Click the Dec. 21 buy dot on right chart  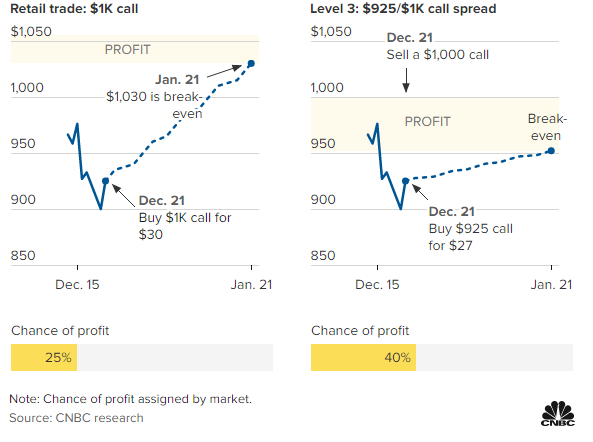(405, 181)
